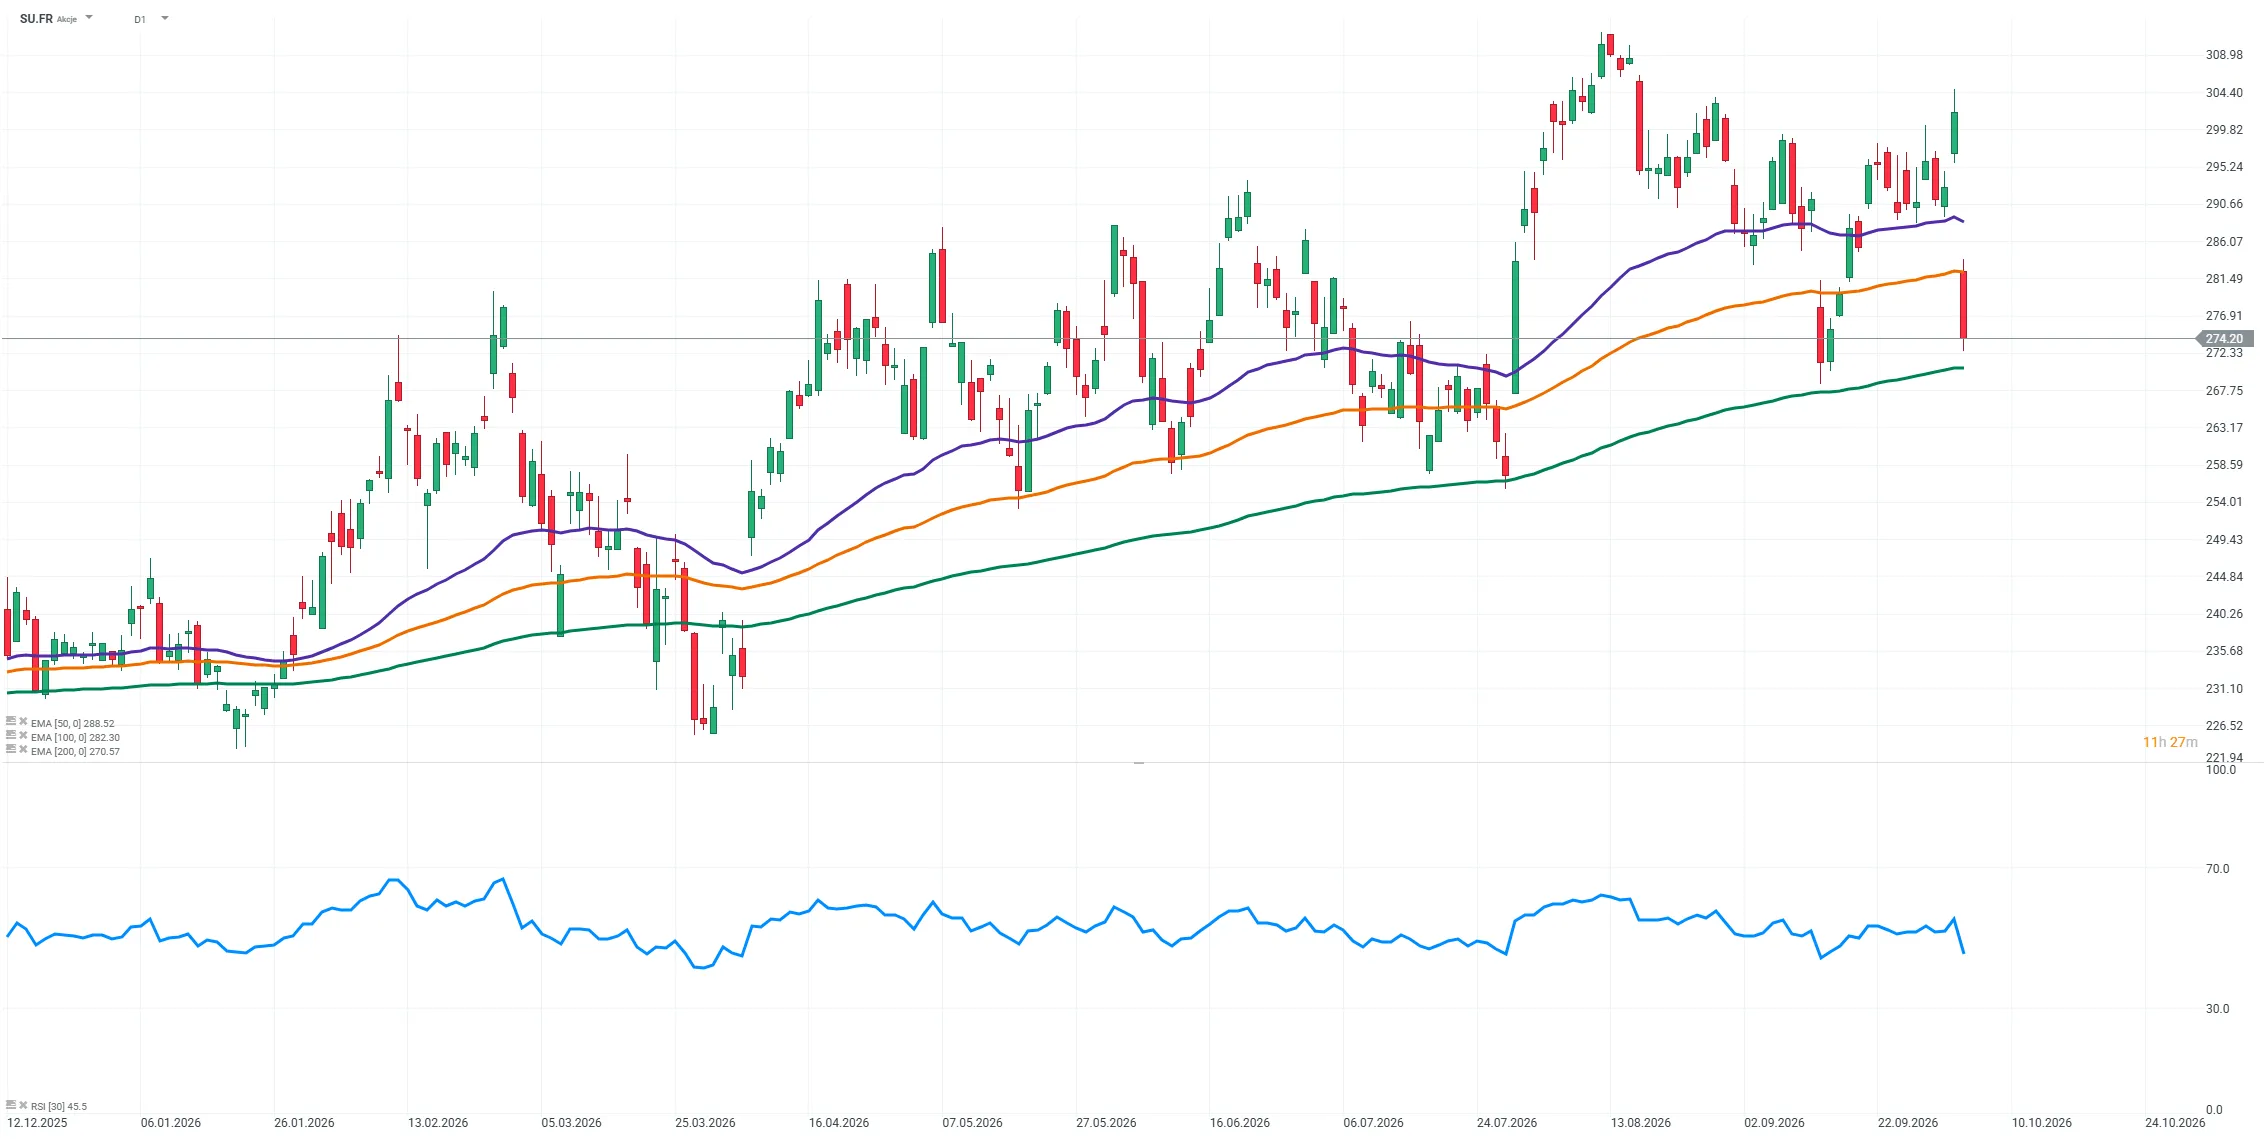Screen dimensions: 2266x1139
Task: Click the 254.01 price axis label
Action: tap(2224, 502)
